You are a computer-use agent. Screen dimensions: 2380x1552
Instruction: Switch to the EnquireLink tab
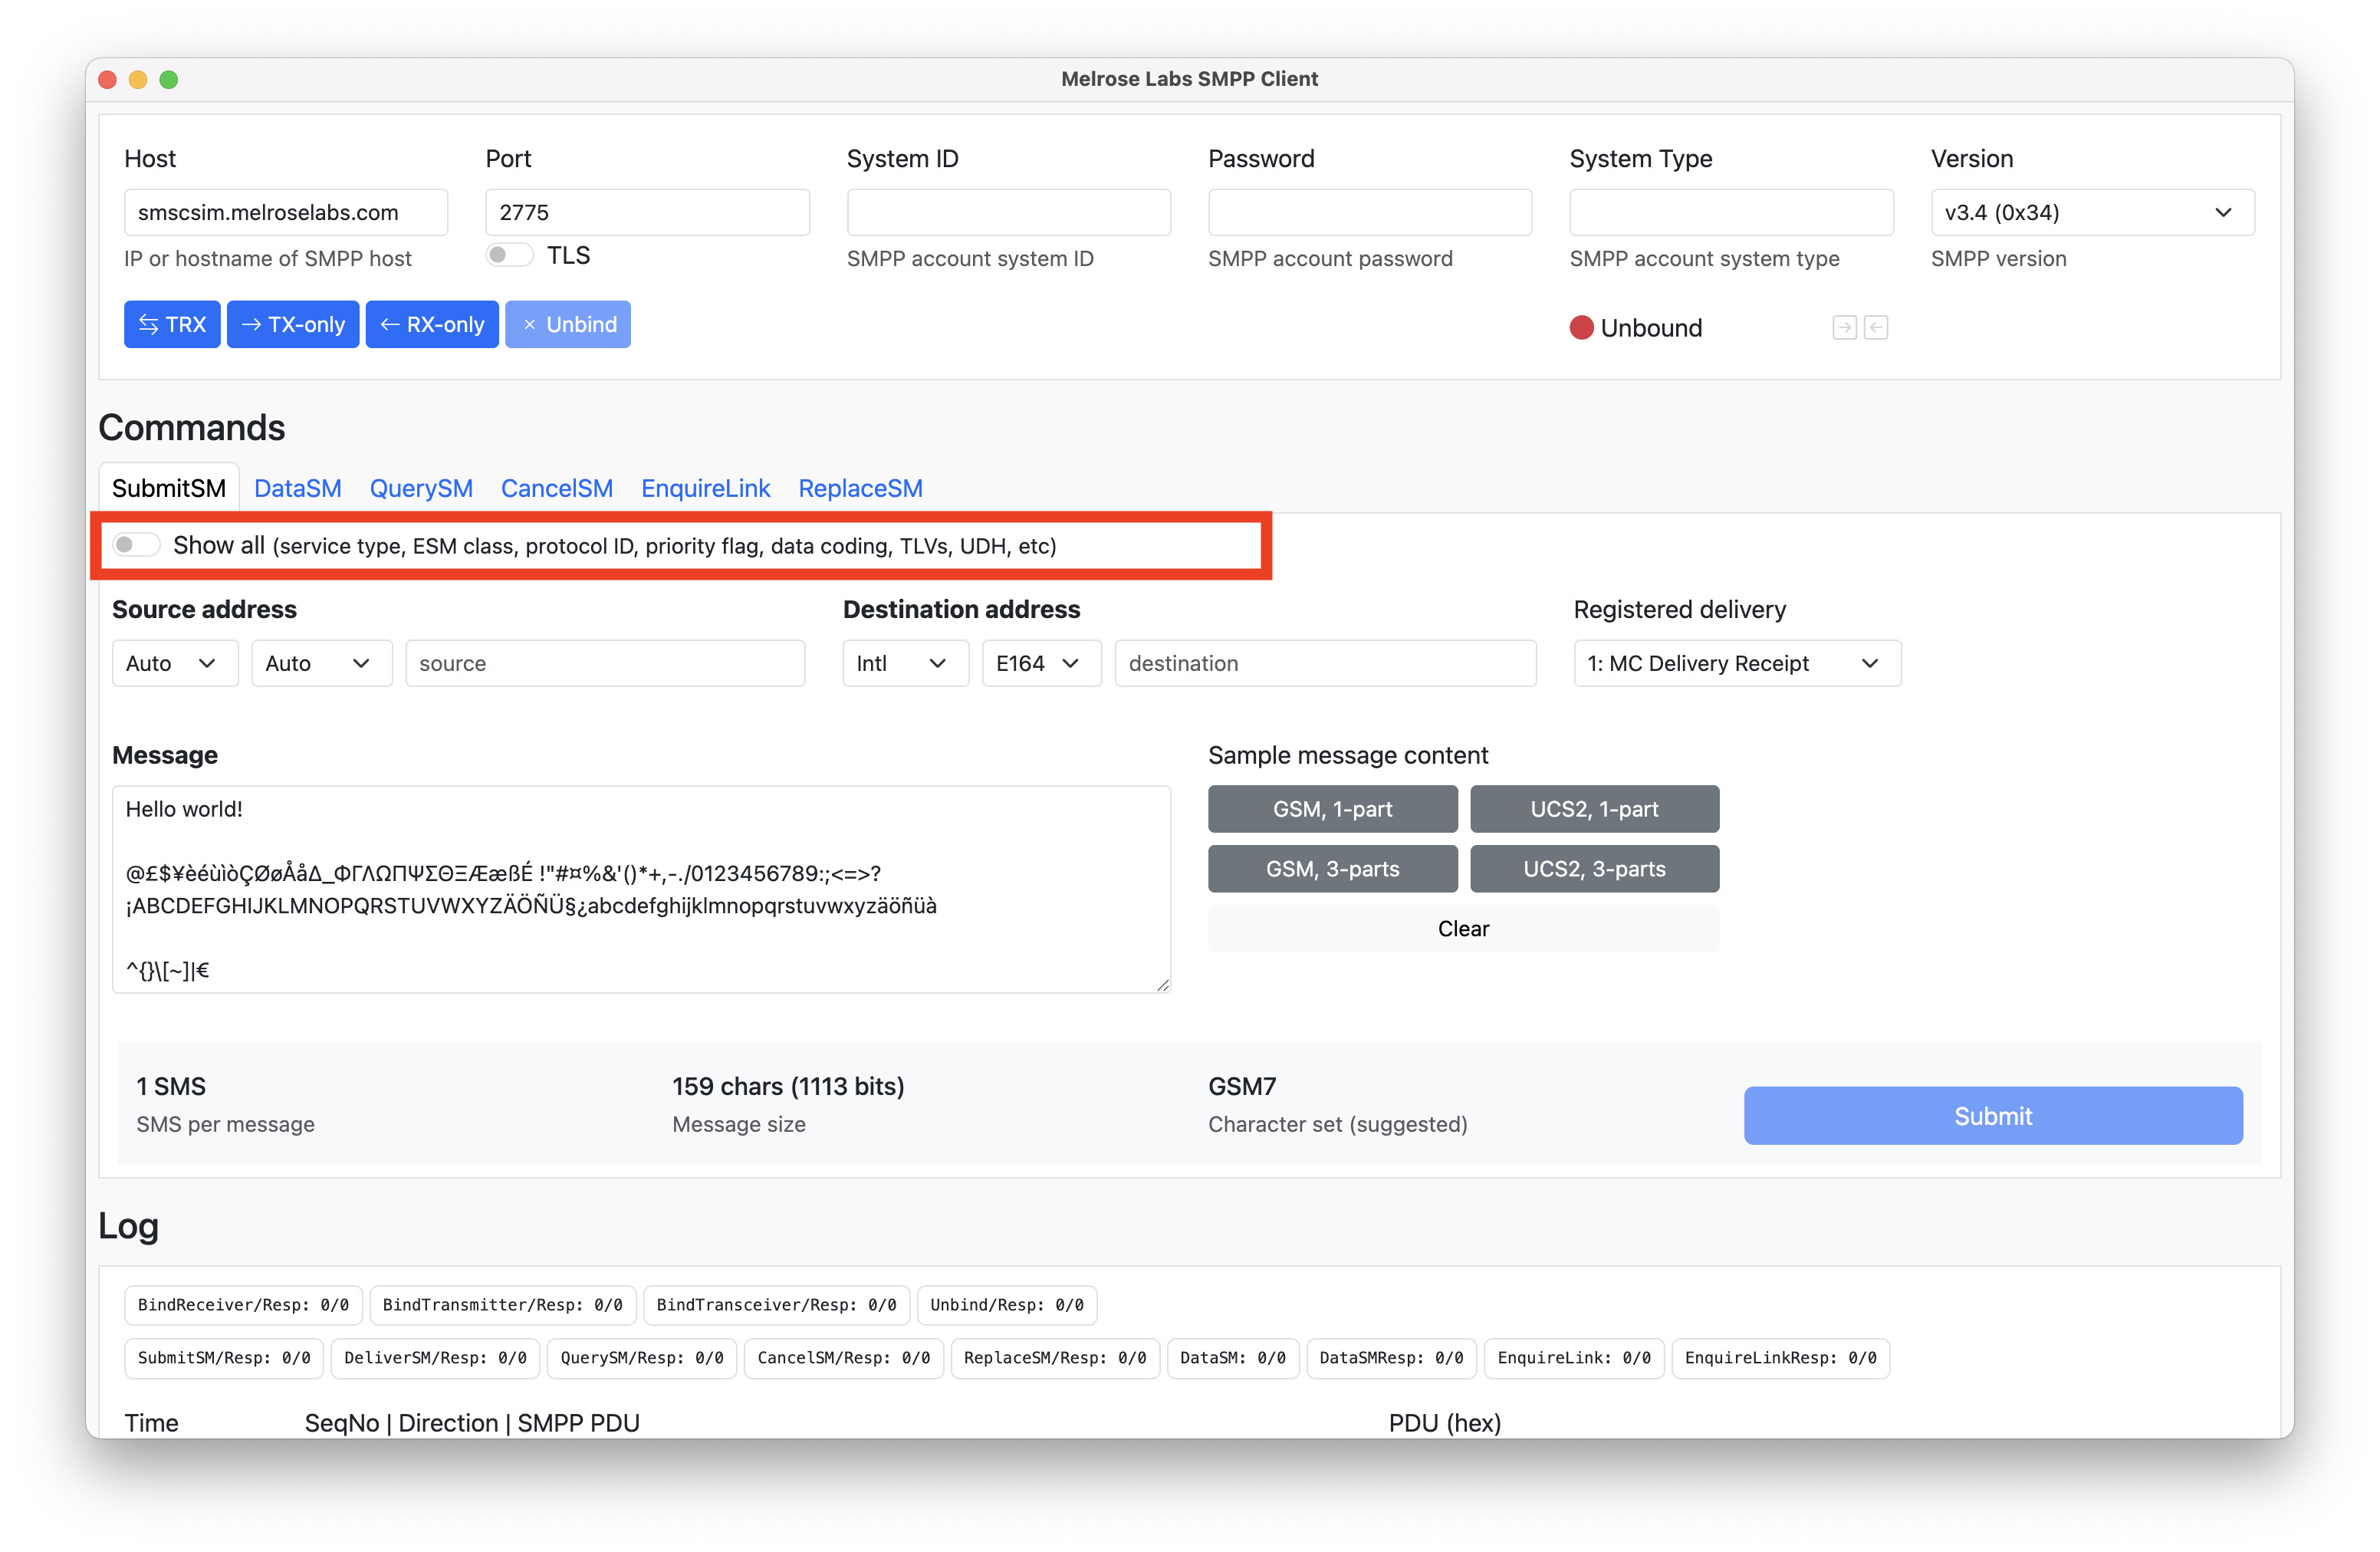point(705,488)
